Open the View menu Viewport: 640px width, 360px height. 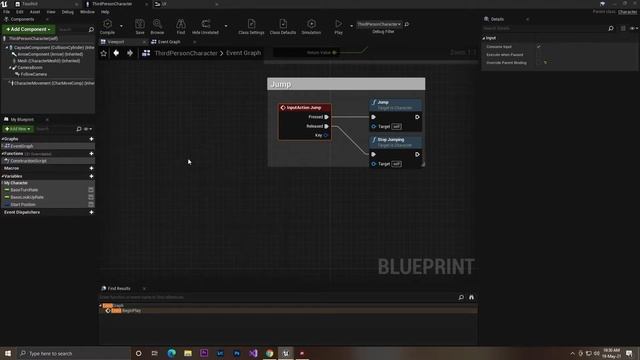(51, 12)
